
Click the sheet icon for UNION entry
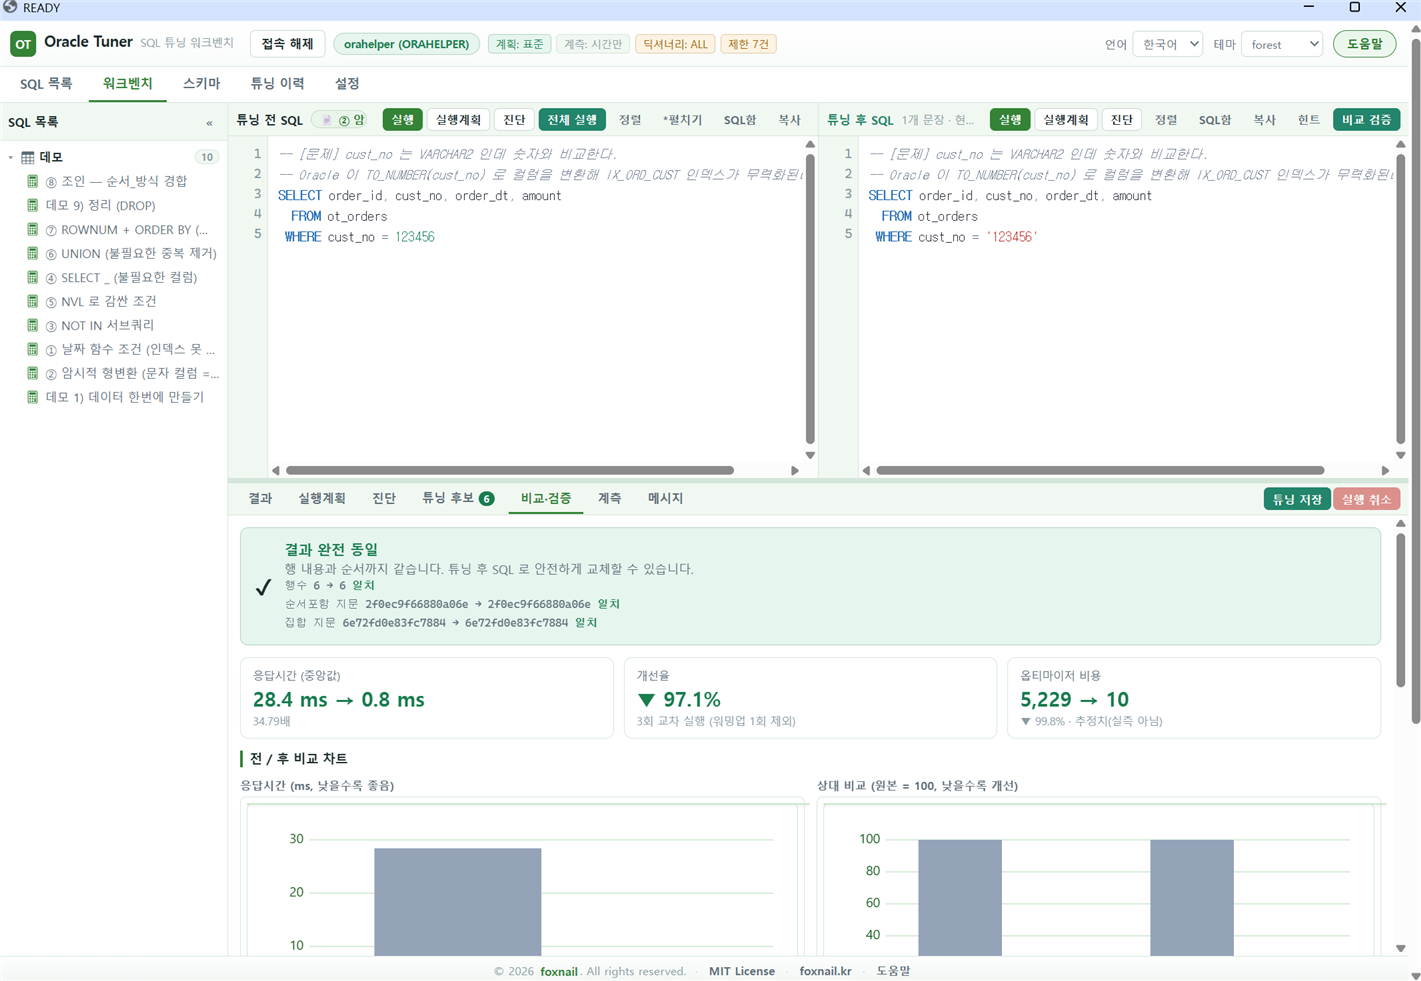pyautogui.click(x=33, y=253)
